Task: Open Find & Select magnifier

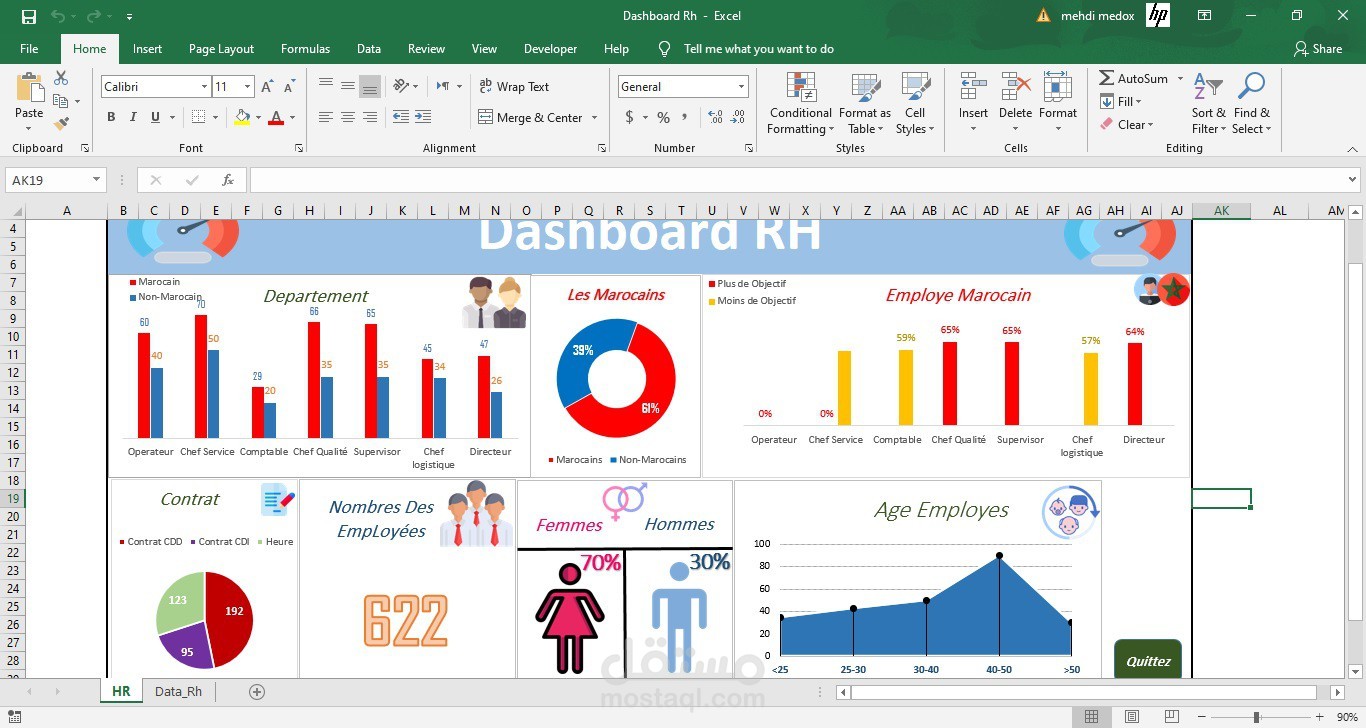Action: pyautogui.click(x=1251, y=104)
